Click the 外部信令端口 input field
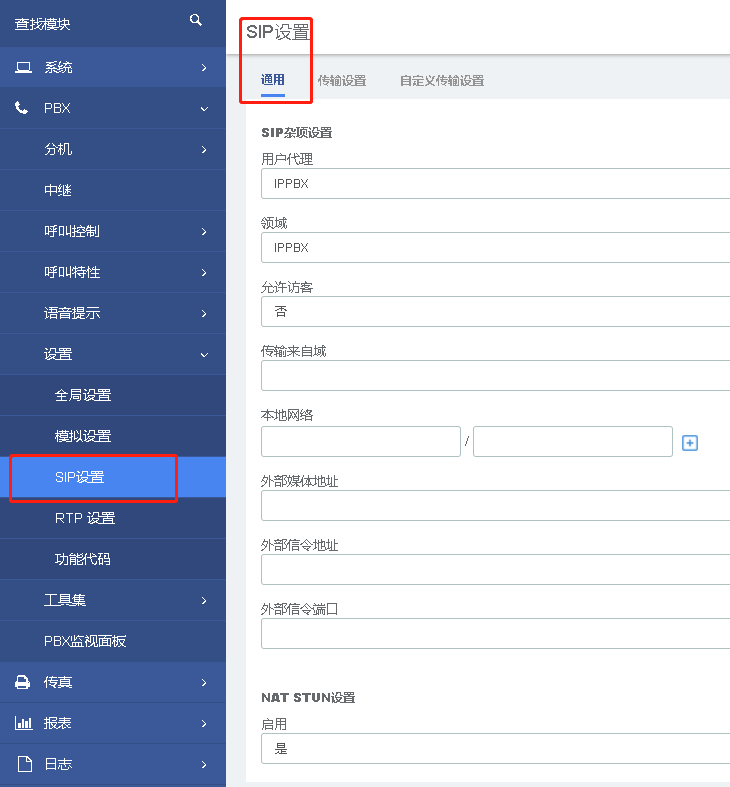 click(496, 633)
